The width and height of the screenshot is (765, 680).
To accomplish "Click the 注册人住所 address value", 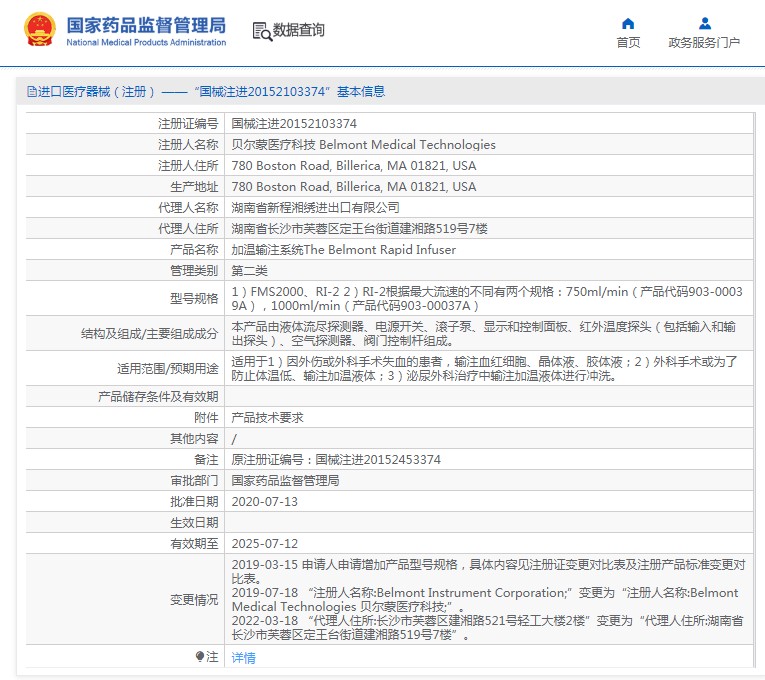I will 354,166.
